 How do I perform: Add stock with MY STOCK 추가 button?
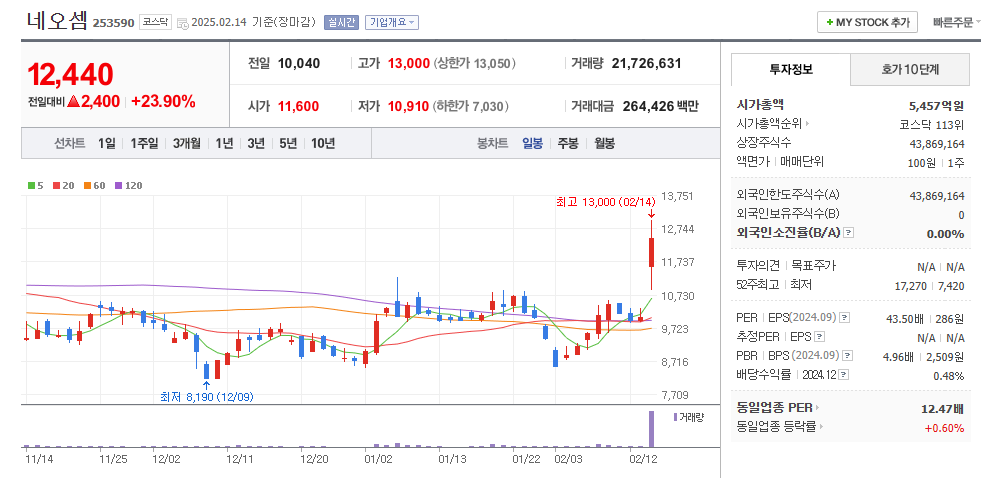[x=867, y=22]
